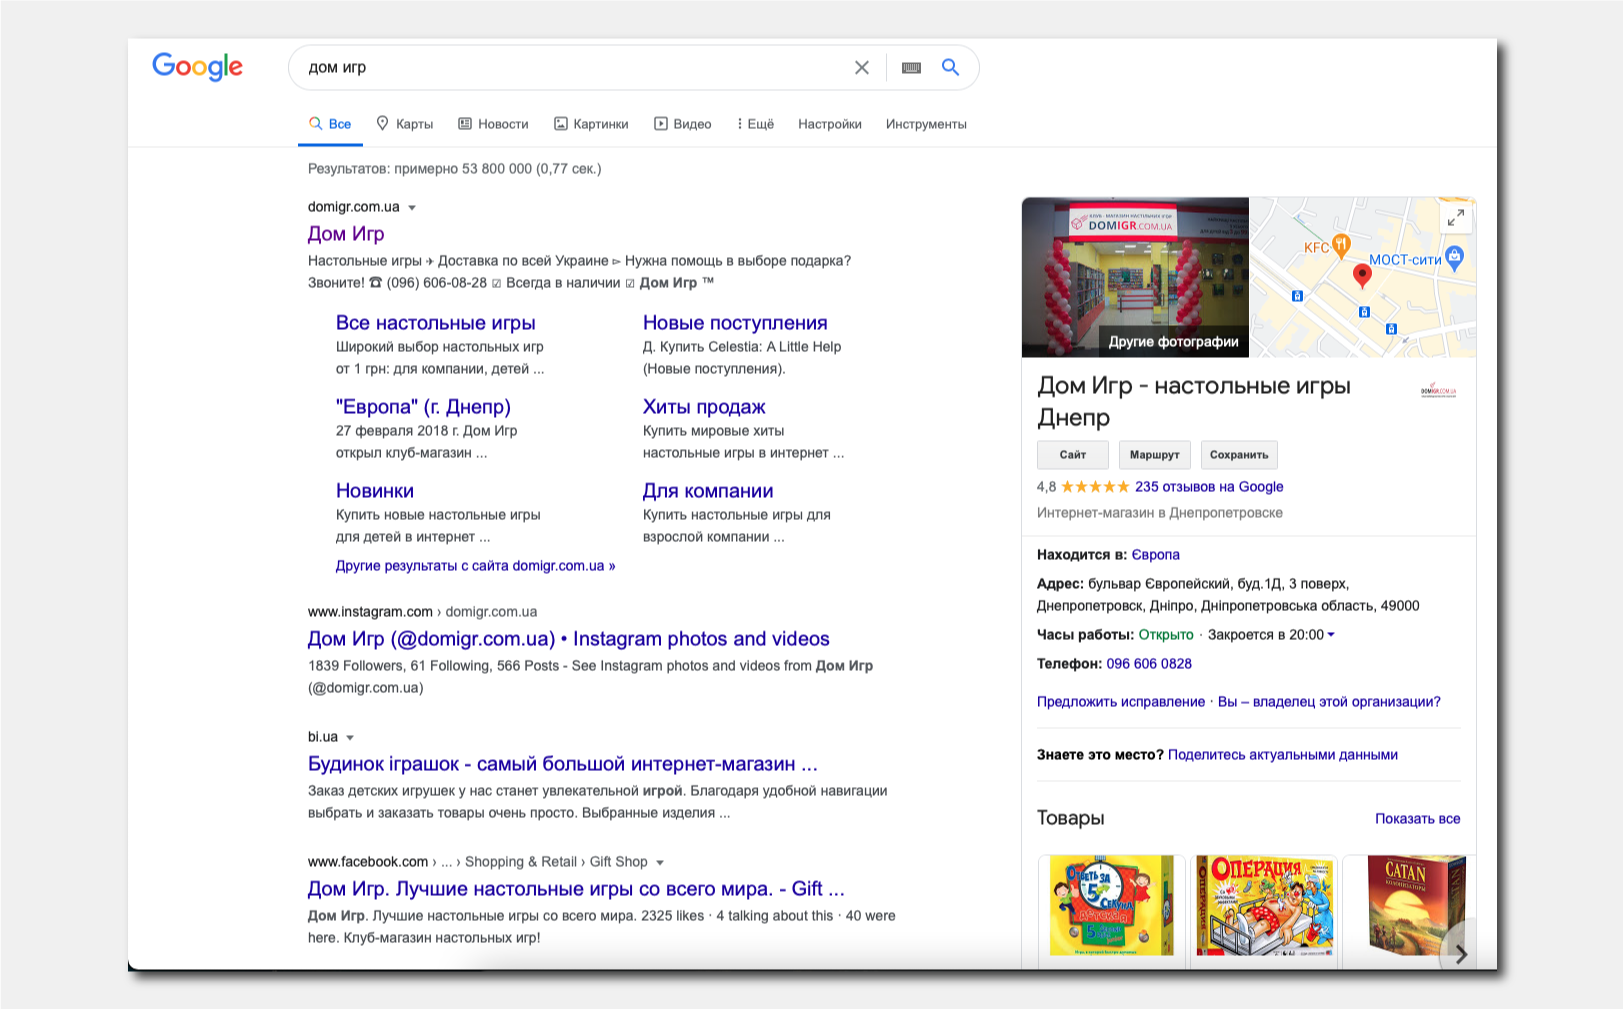Click Интернет-магазин в Днепропетровске category text
1623x1009 pixels.
pyautogui.click(x=1160, y=513)
